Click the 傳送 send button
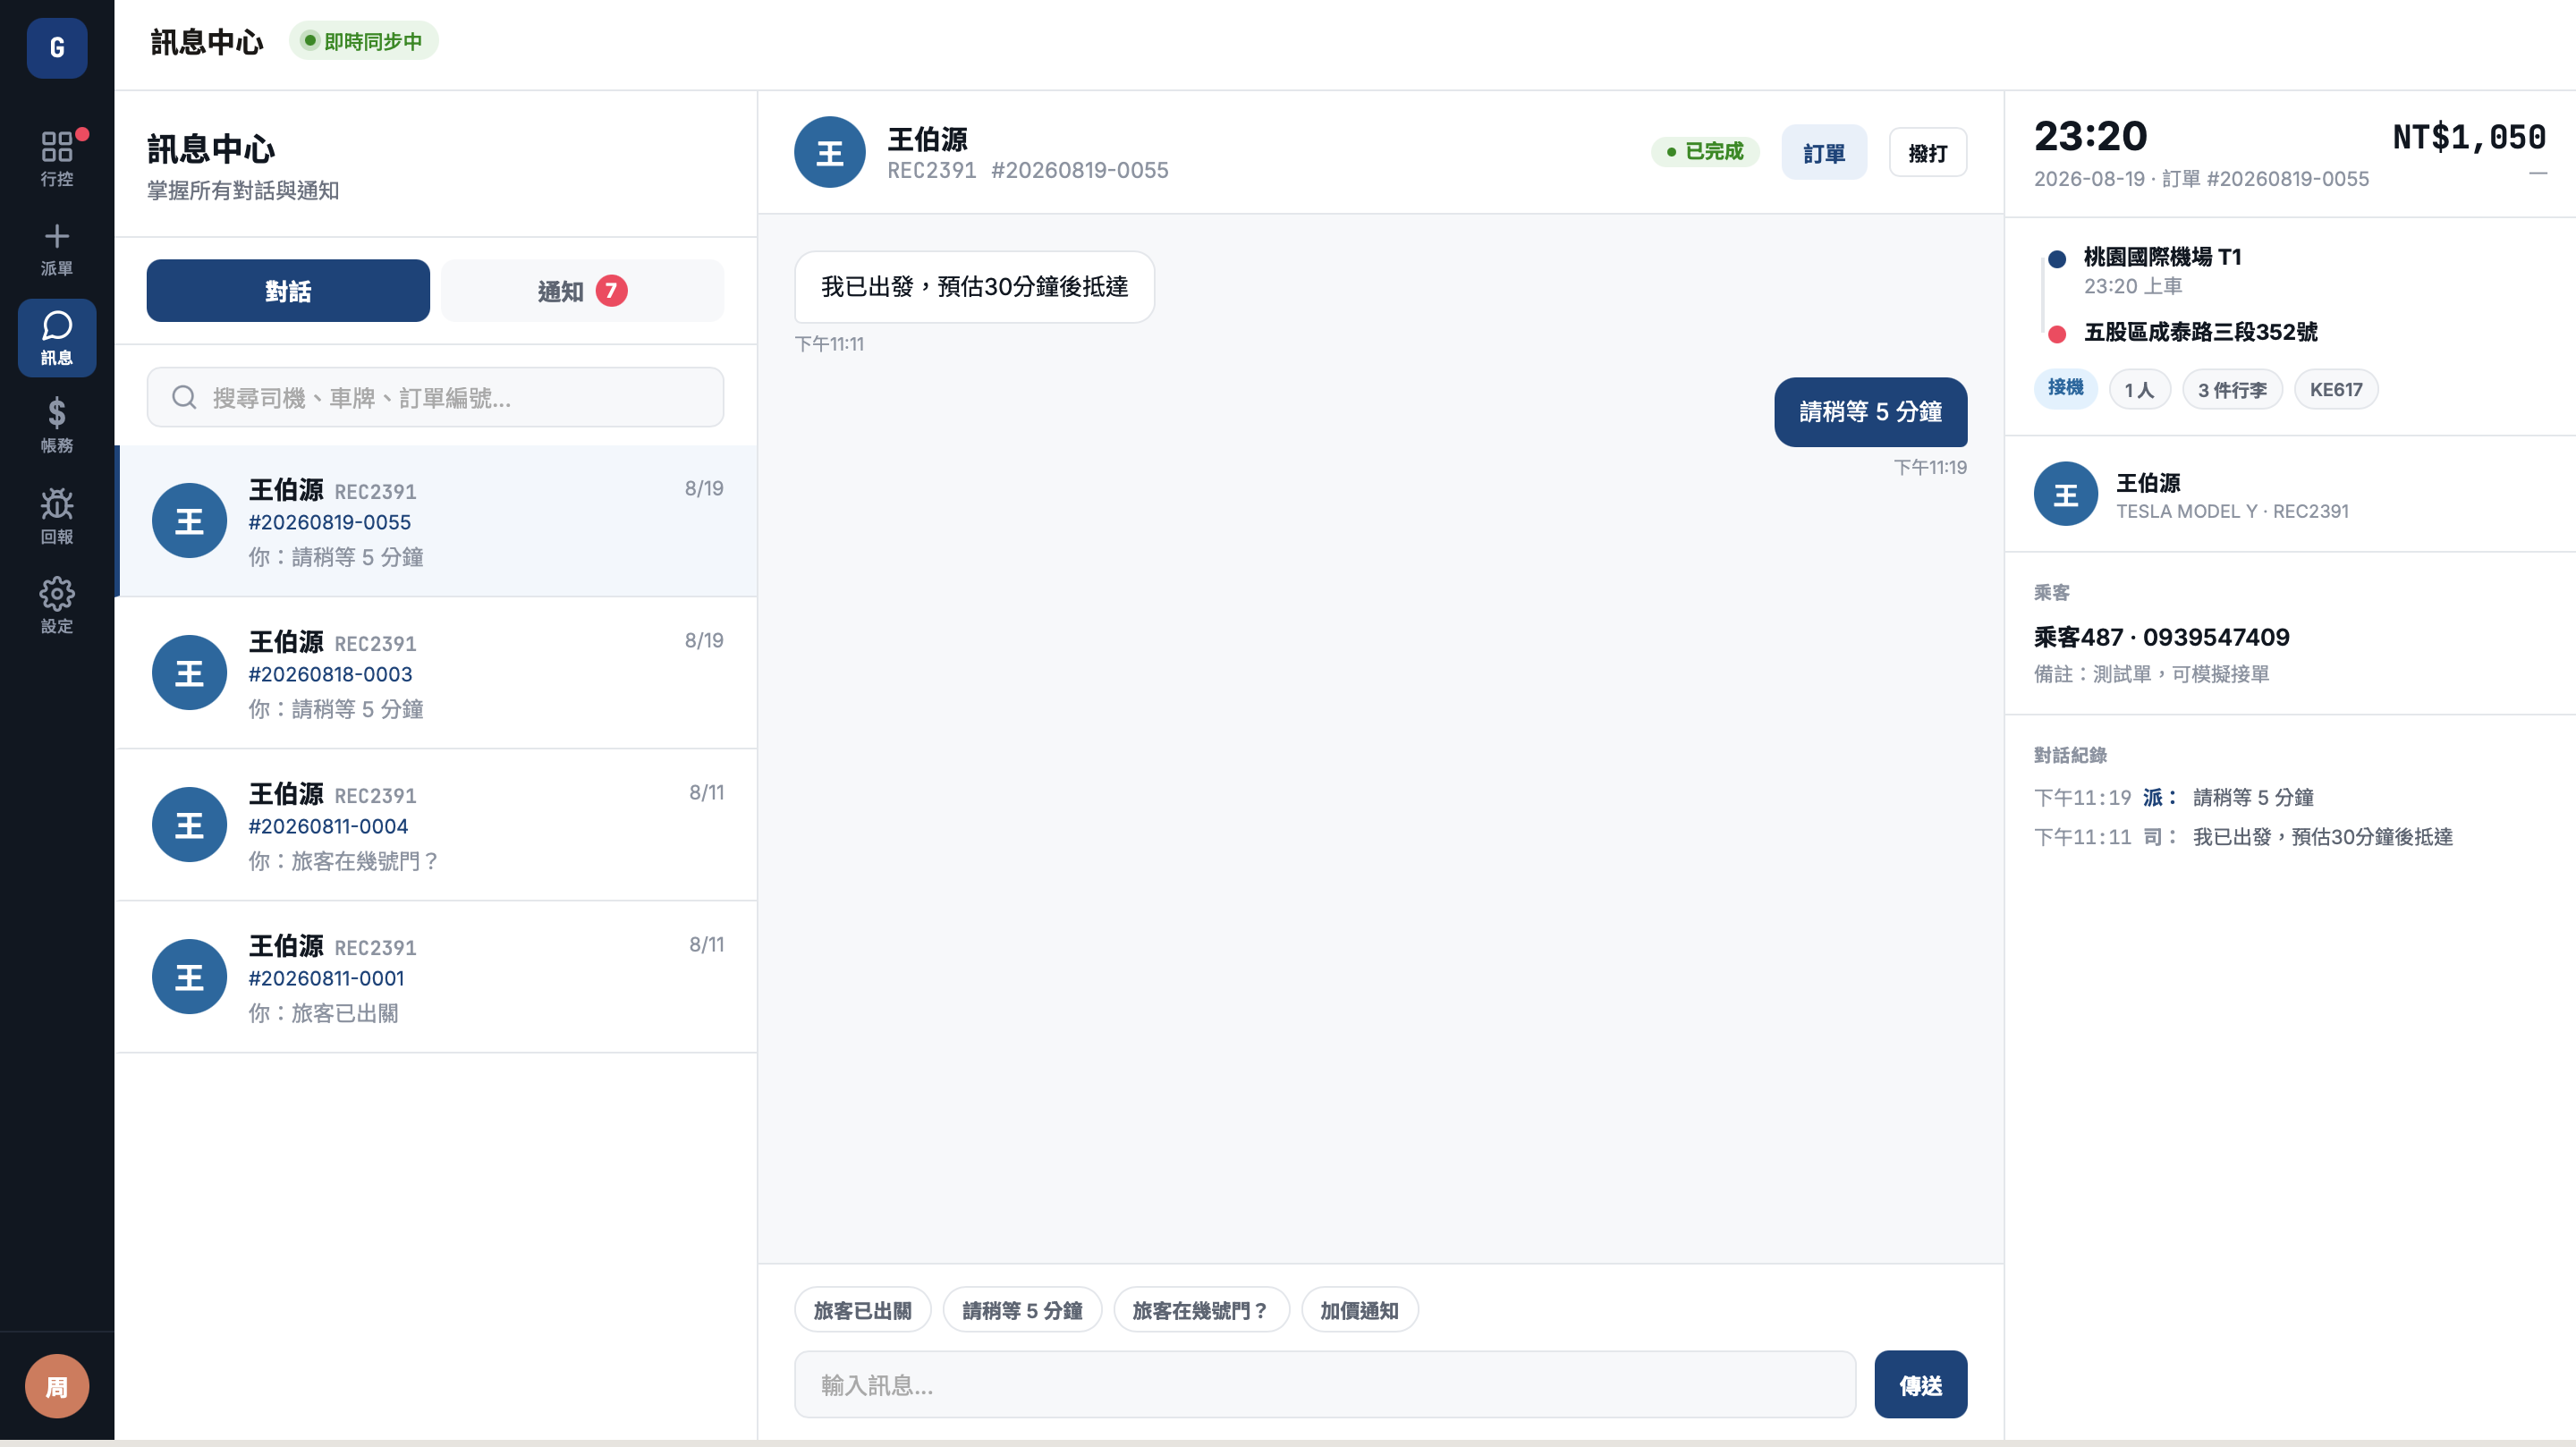2576x1447 pixels. (x=1920, y=1385)
